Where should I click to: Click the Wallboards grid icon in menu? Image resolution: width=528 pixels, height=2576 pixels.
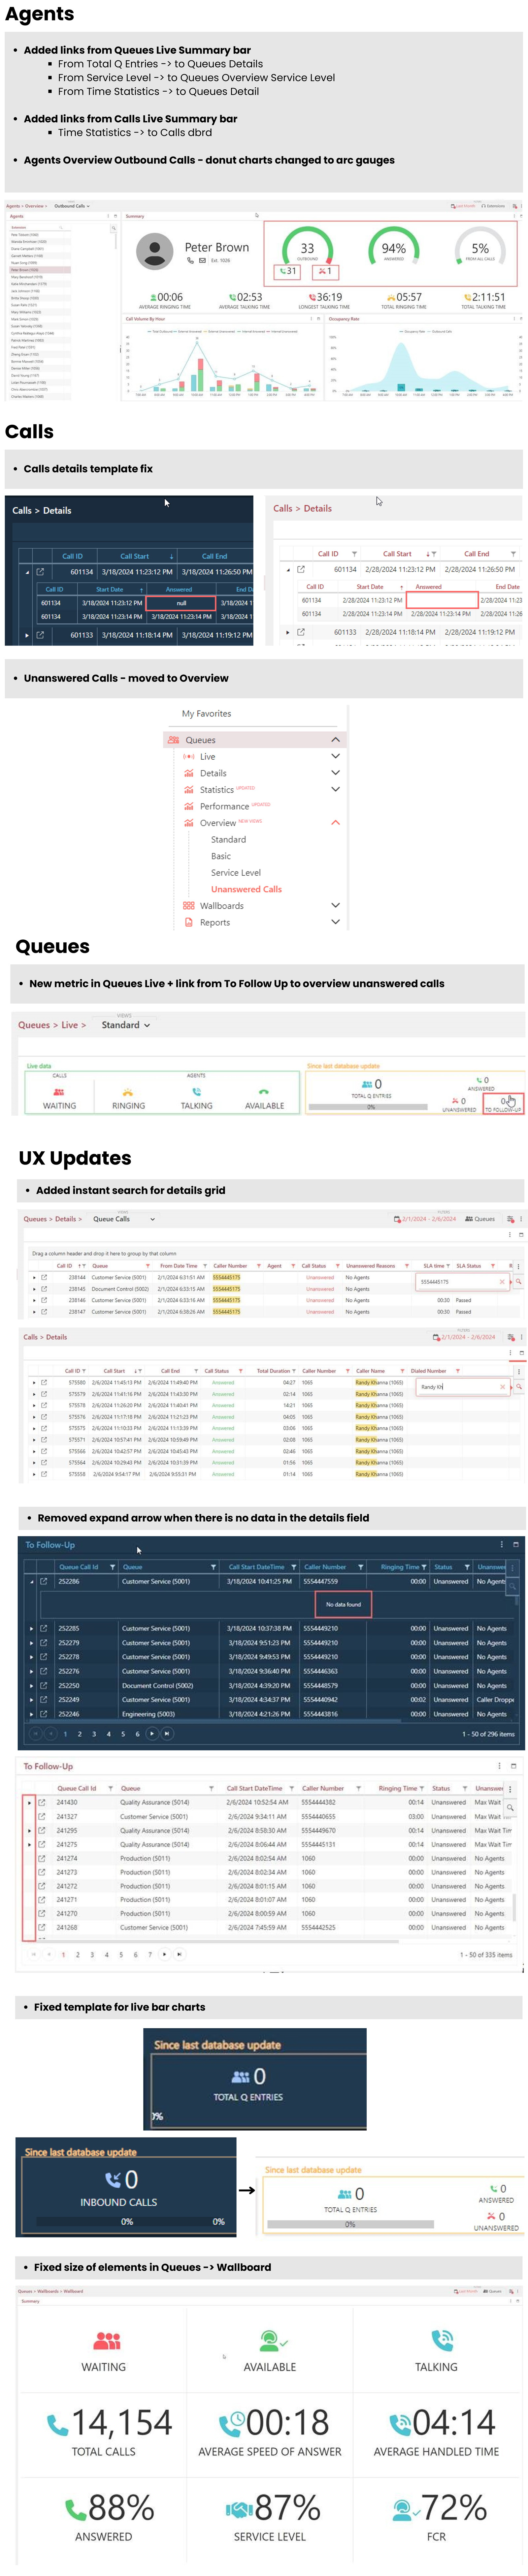point(189,906)
